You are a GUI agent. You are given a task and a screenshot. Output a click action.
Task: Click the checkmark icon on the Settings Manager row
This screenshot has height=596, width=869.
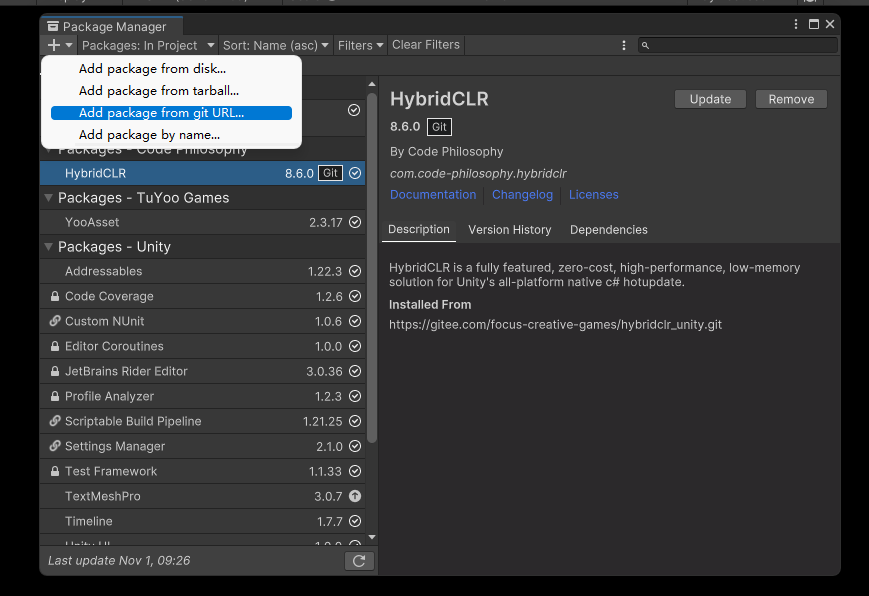(x=355, y=446)
